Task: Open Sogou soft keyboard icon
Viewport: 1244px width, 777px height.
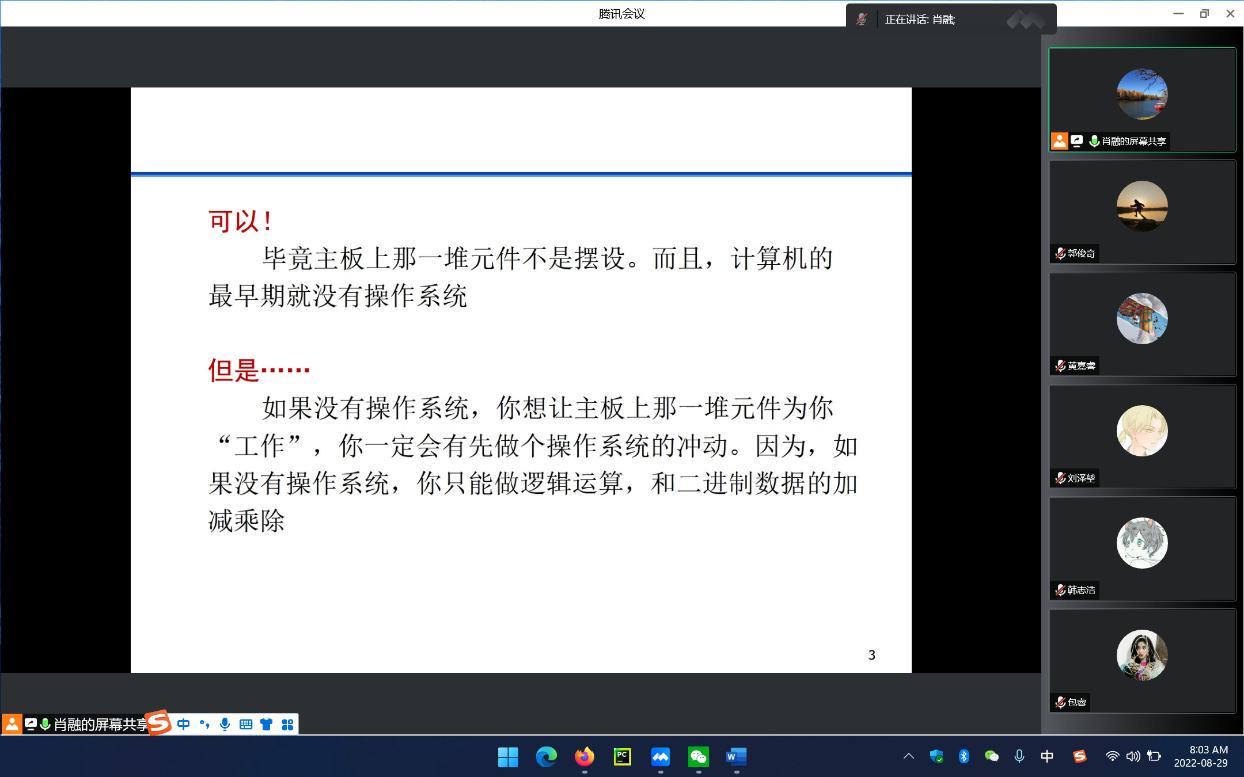Action: [246, 724]
